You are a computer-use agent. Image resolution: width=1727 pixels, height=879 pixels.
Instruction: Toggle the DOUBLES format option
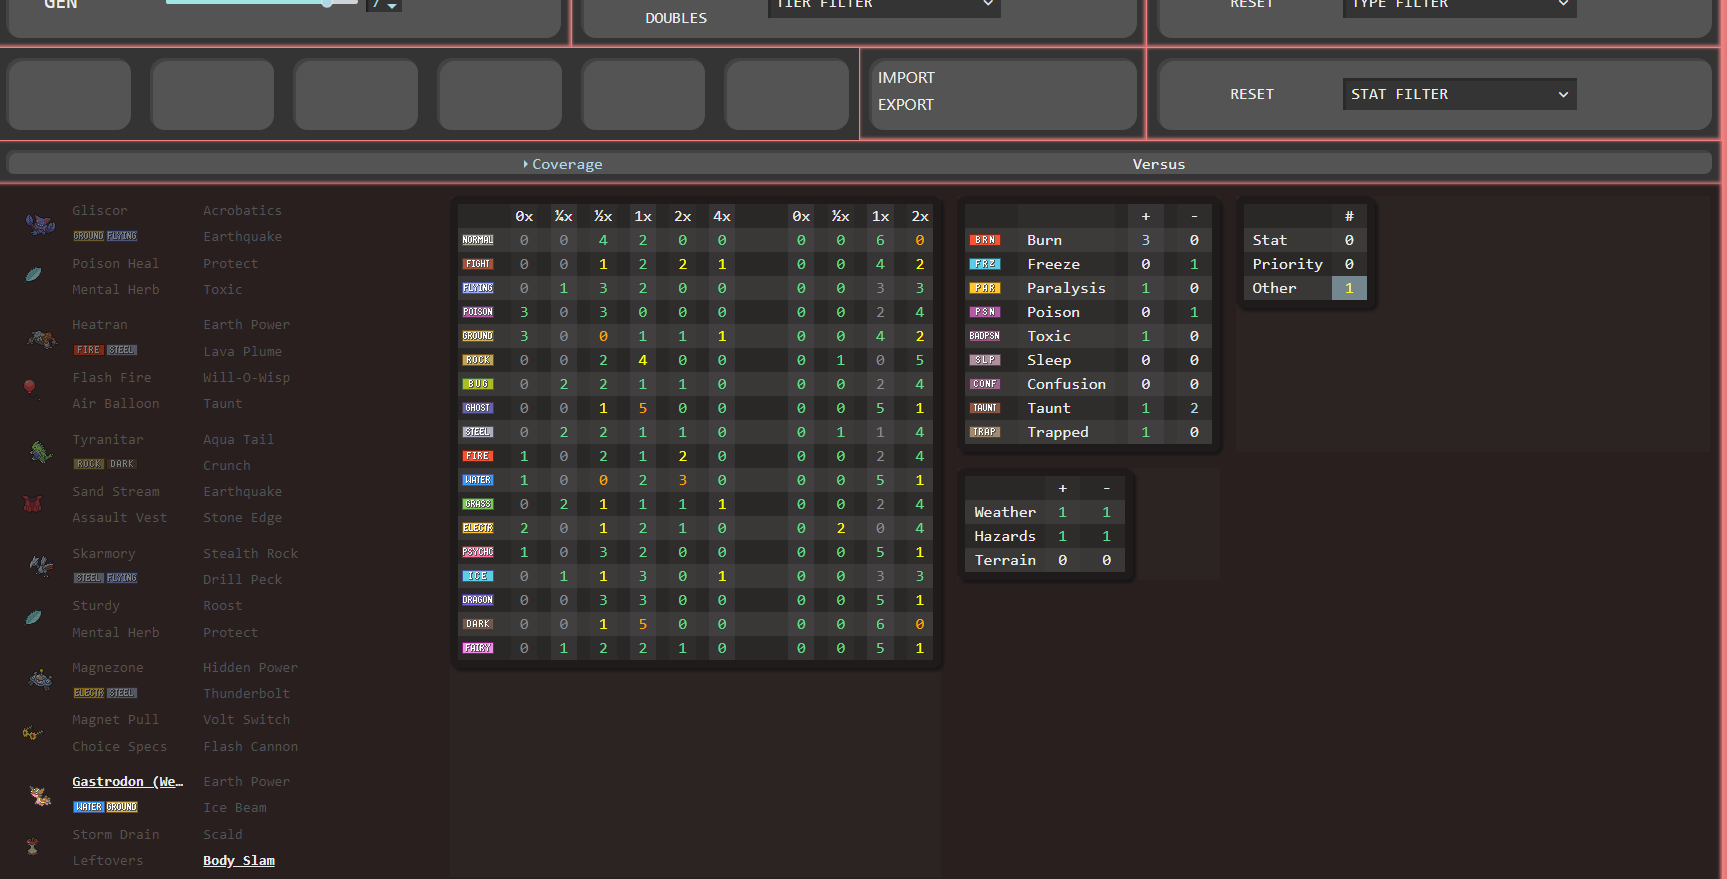(676, 18)
